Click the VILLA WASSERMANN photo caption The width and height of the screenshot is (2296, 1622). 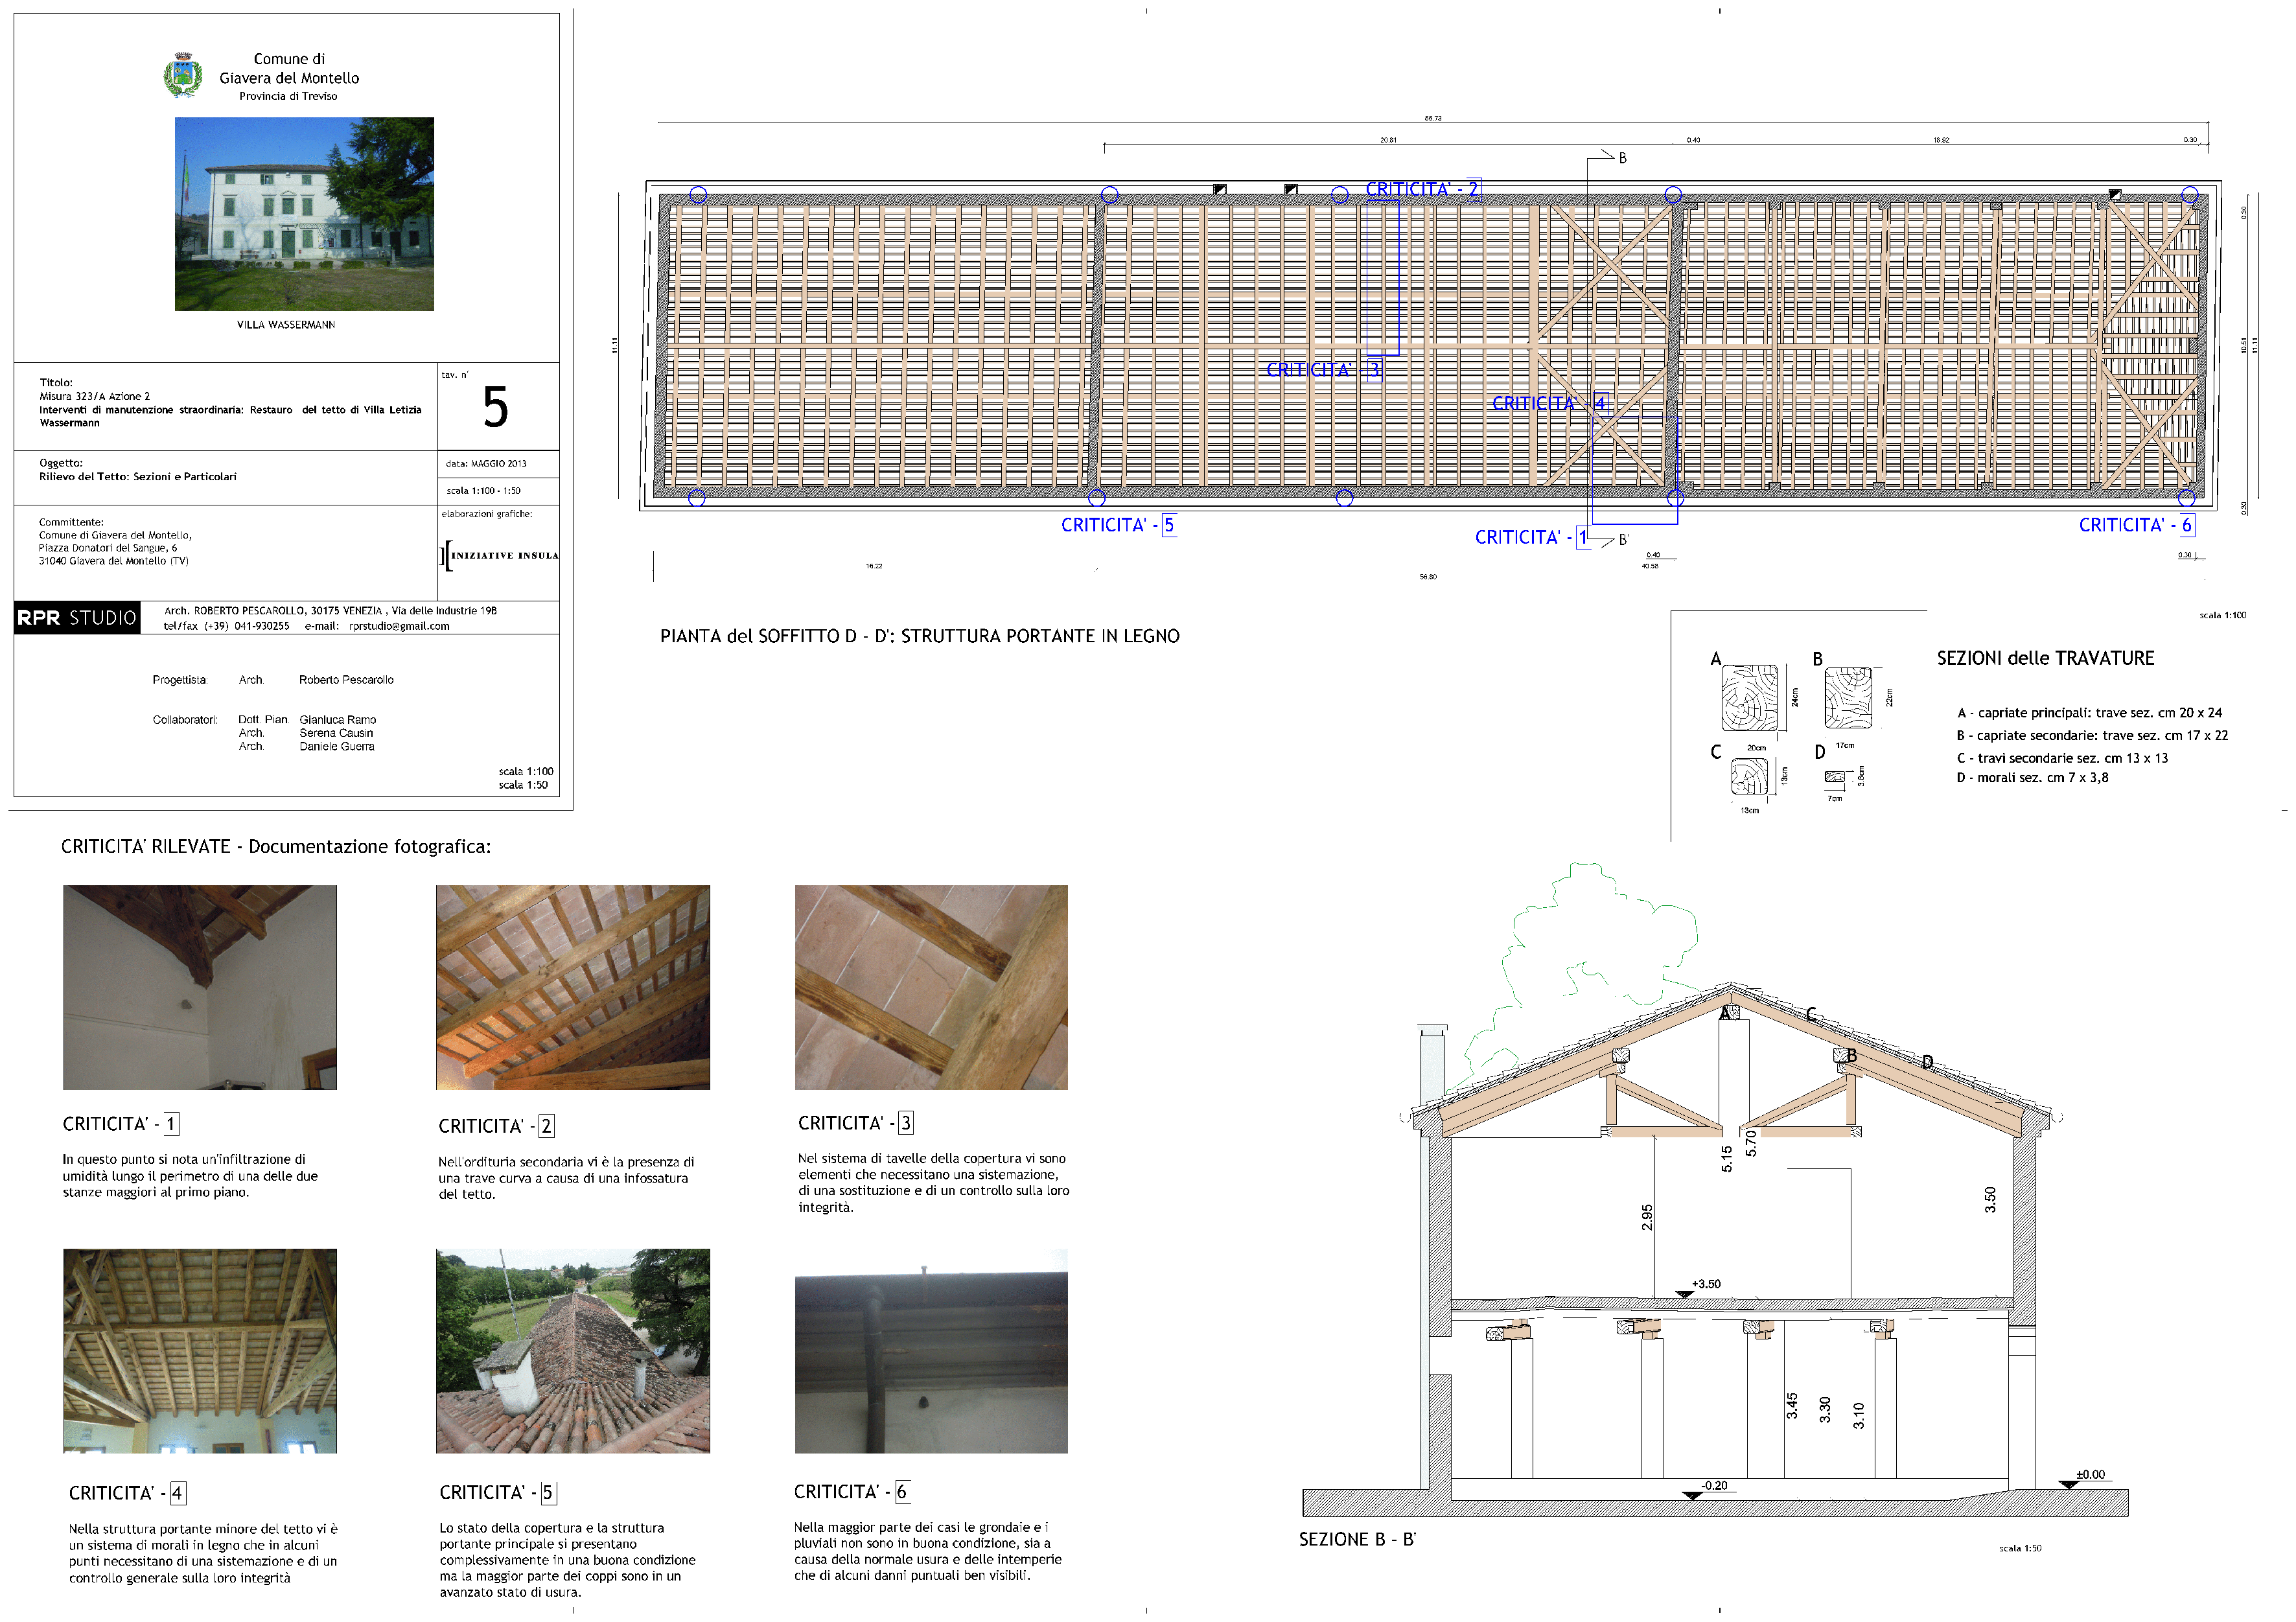click(286, 325)
